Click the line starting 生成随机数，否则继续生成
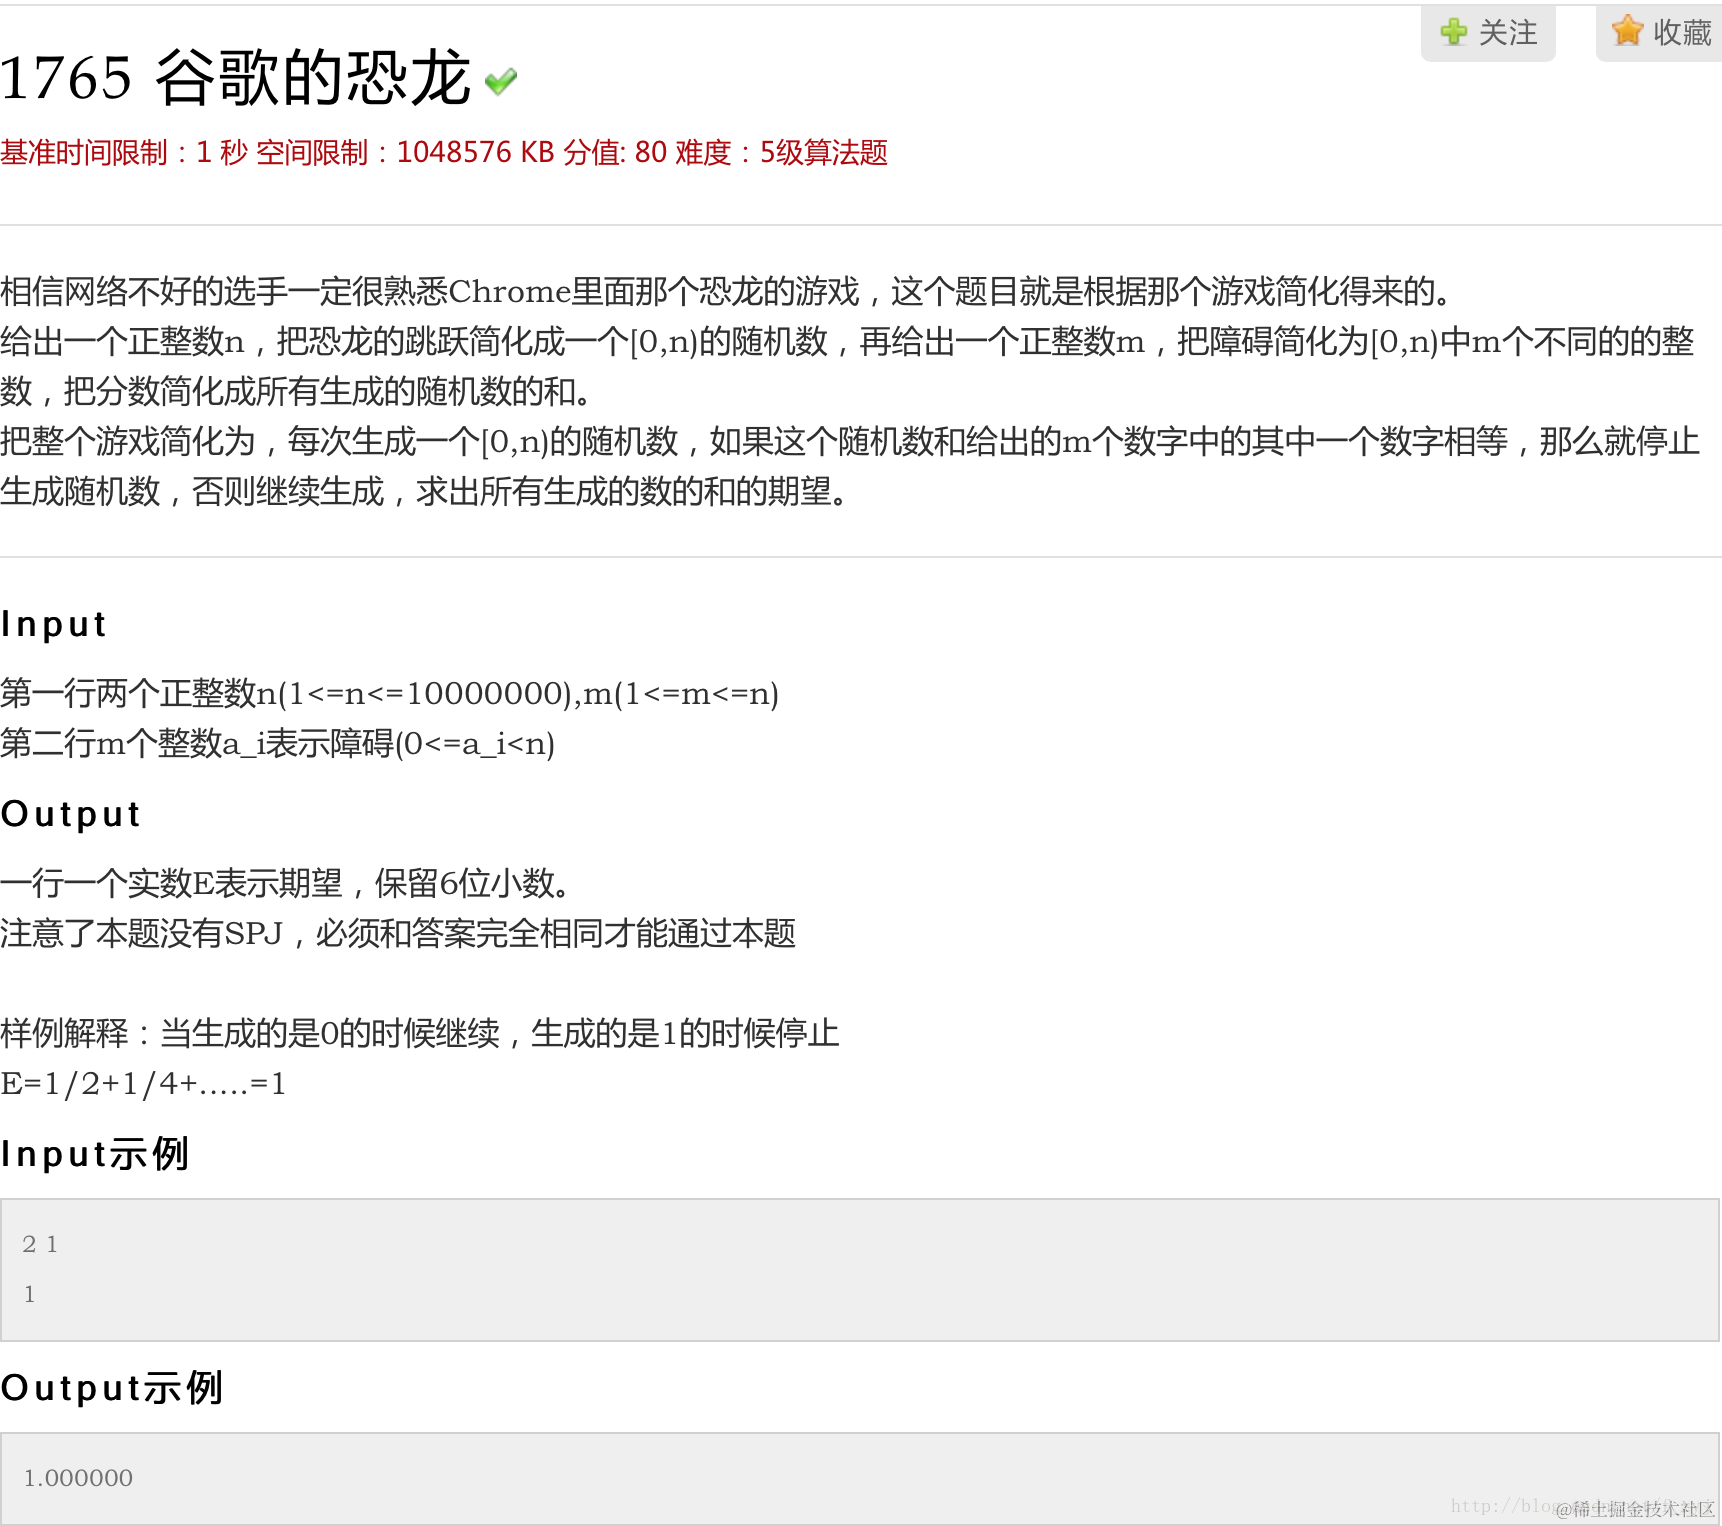 click(x=424, y=491)
